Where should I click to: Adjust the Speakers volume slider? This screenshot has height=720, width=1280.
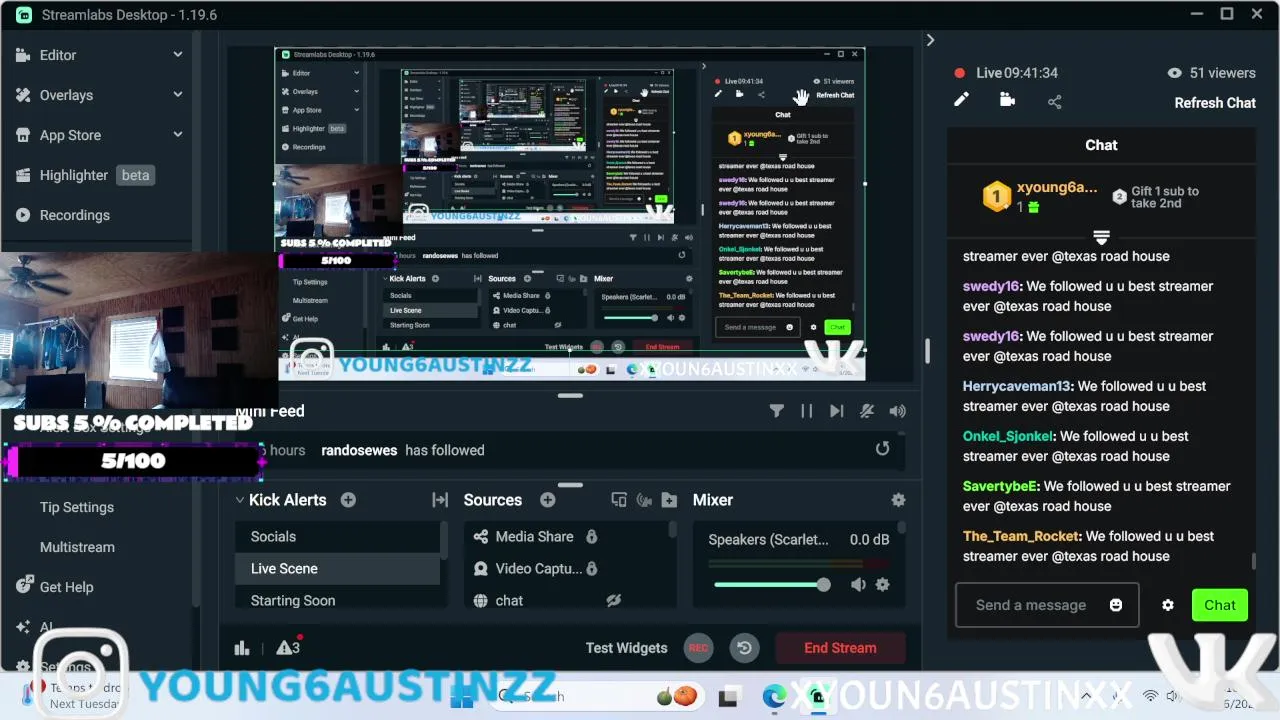(x=772, y=585)
